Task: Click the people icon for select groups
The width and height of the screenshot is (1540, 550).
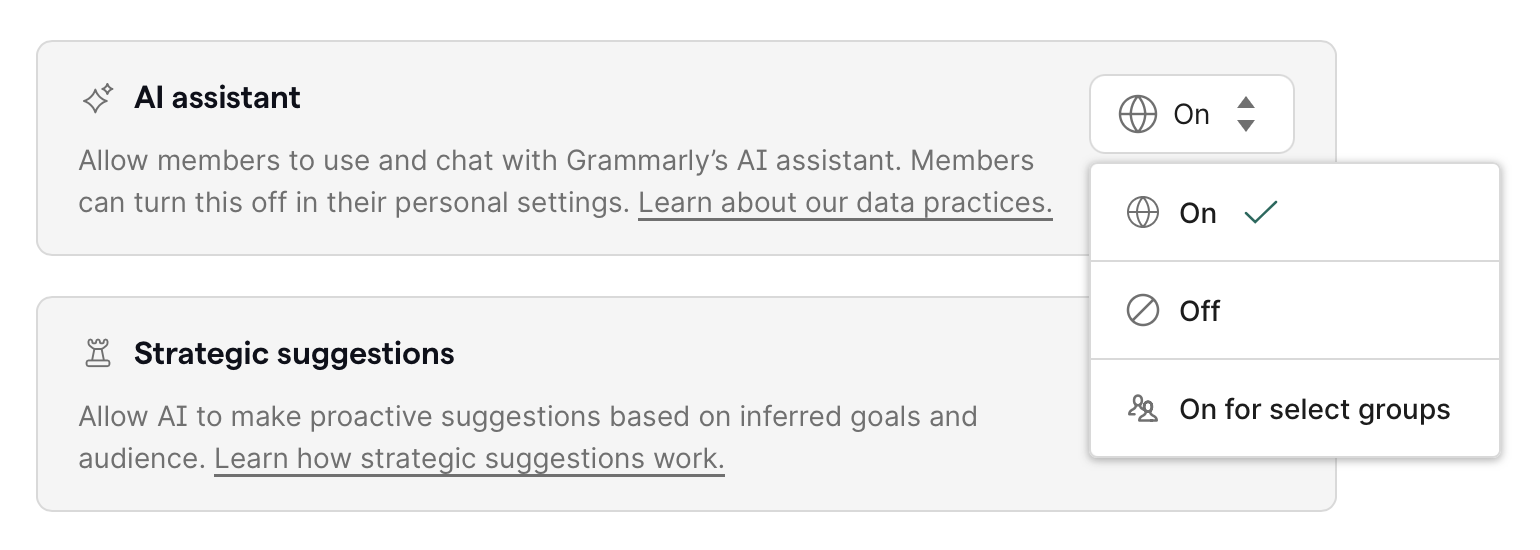Action: 1142,409
